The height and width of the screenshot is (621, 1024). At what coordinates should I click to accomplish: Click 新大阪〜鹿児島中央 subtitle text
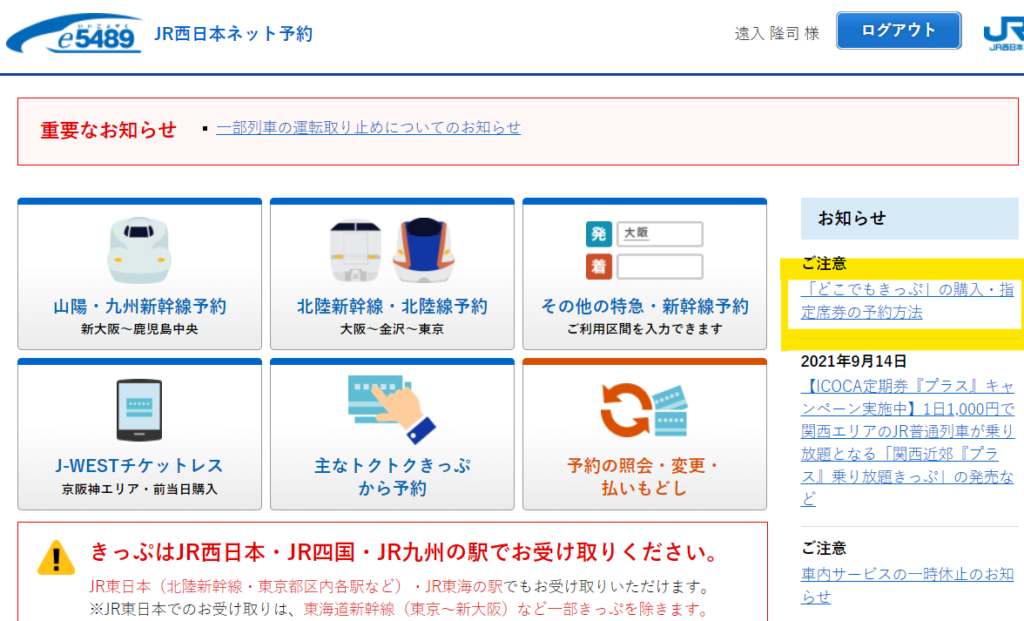(140, 329)
